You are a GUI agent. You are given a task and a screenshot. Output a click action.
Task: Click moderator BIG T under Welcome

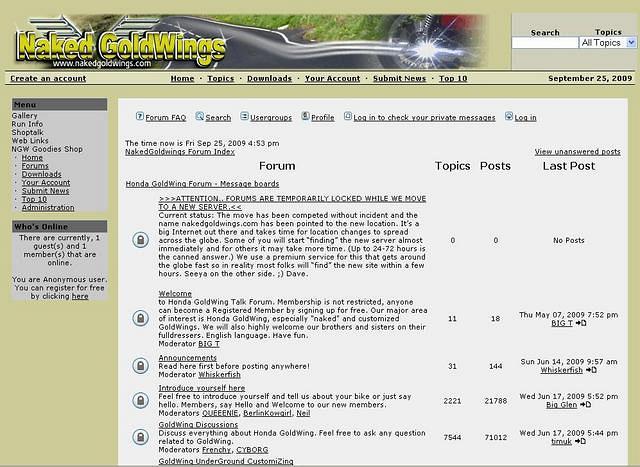(209, 344)
